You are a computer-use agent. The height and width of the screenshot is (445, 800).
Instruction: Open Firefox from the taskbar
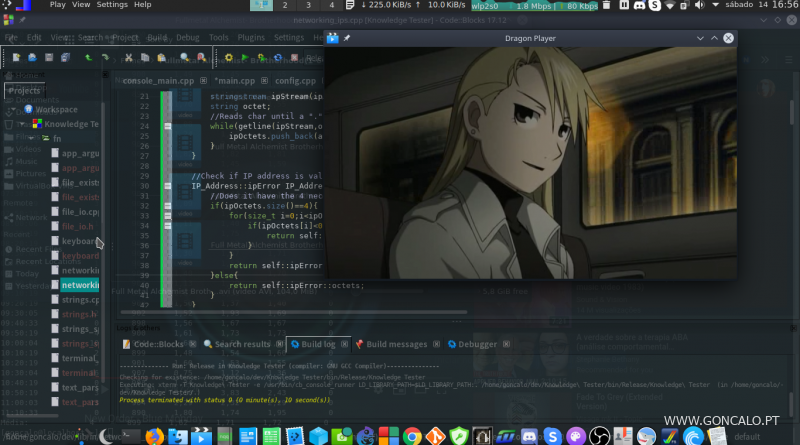[x=154, y=436]
